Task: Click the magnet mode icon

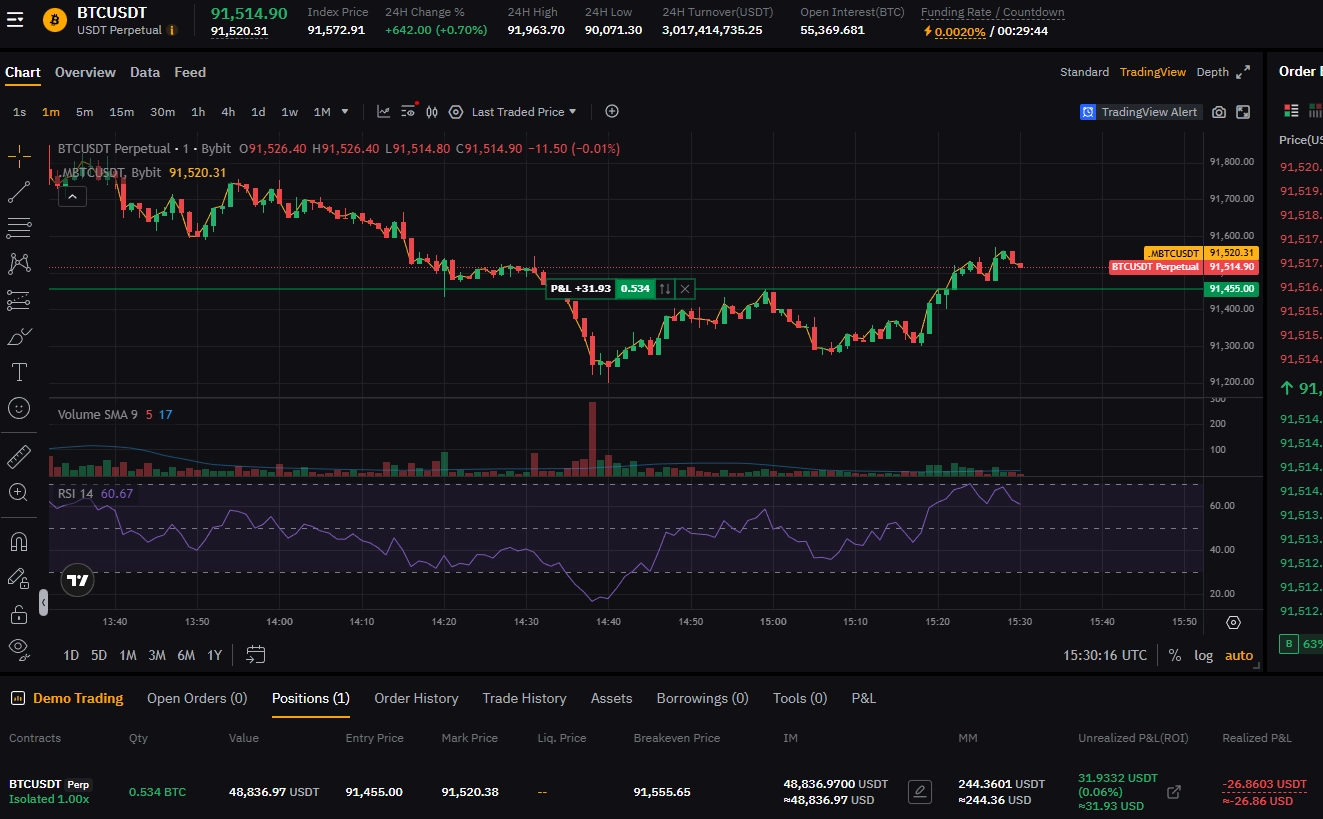Action: point(19,542)
